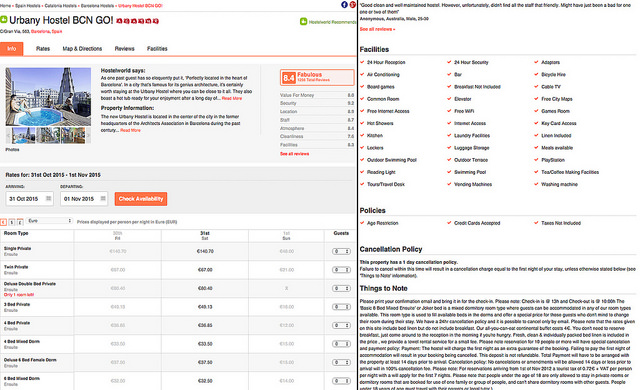The height and width of the screenshot is (390, 640).
Task: Click the Adaptors facility checkmark icon
Action: coord(536,62)
